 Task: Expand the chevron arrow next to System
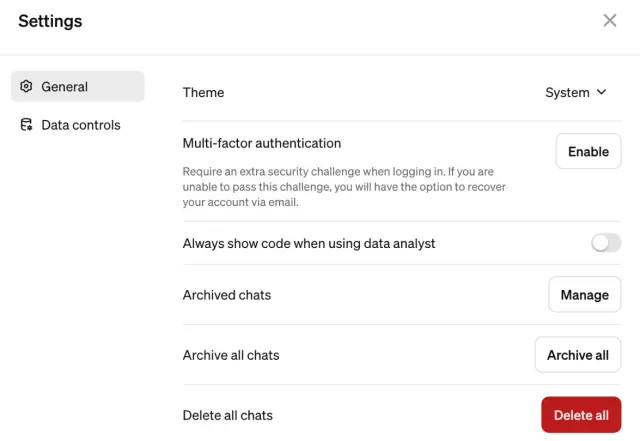coord(602,92)
